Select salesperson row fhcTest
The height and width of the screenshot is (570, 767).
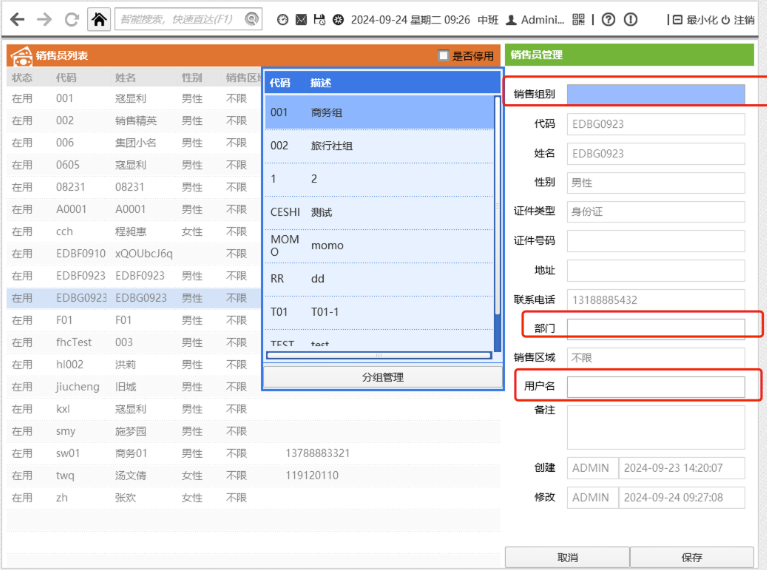click(133, 342)
